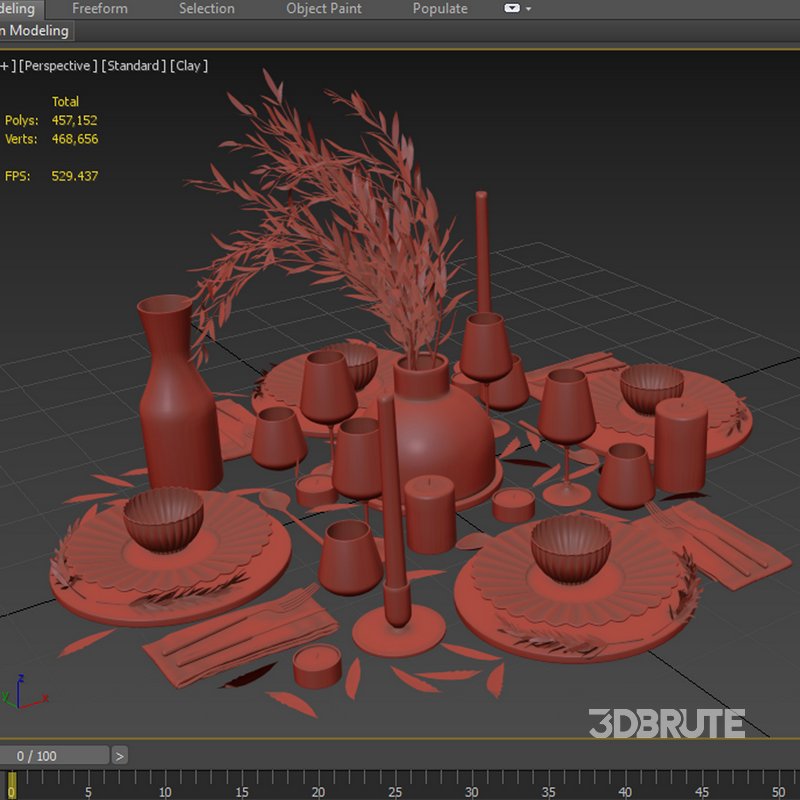Click frame 50 on the timeline ruler
800x800 pixels.
(780, 790)
